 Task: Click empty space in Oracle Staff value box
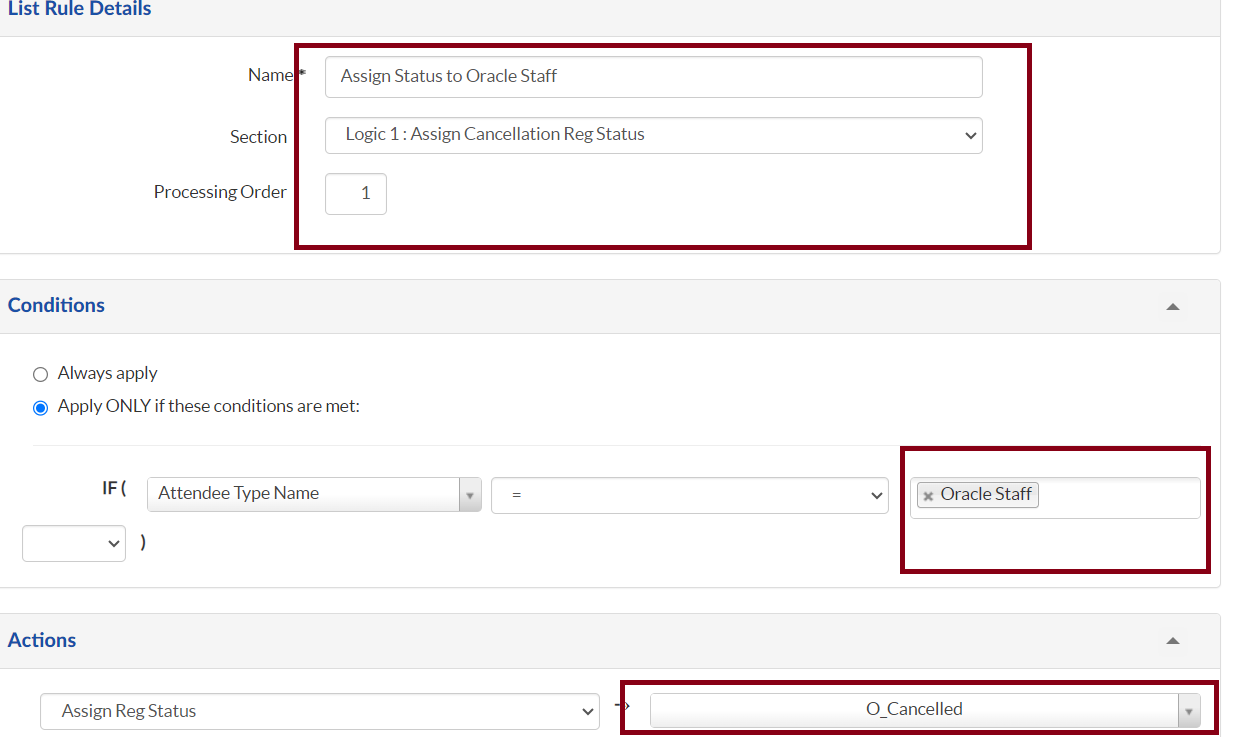coord(1118,497)
